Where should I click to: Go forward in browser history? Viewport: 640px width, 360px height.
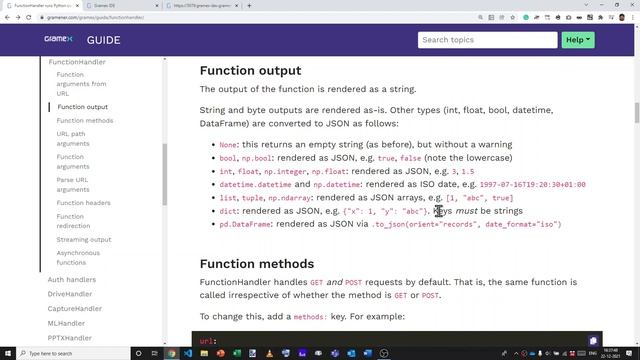pyautogui.click(x=18, y=18)
